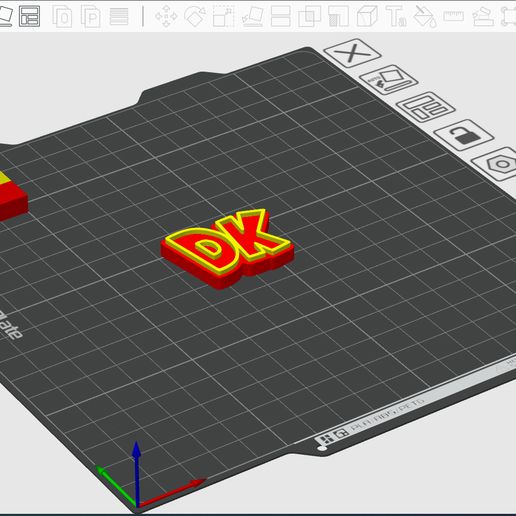Select the DK logo model on plate

[227, 249]
